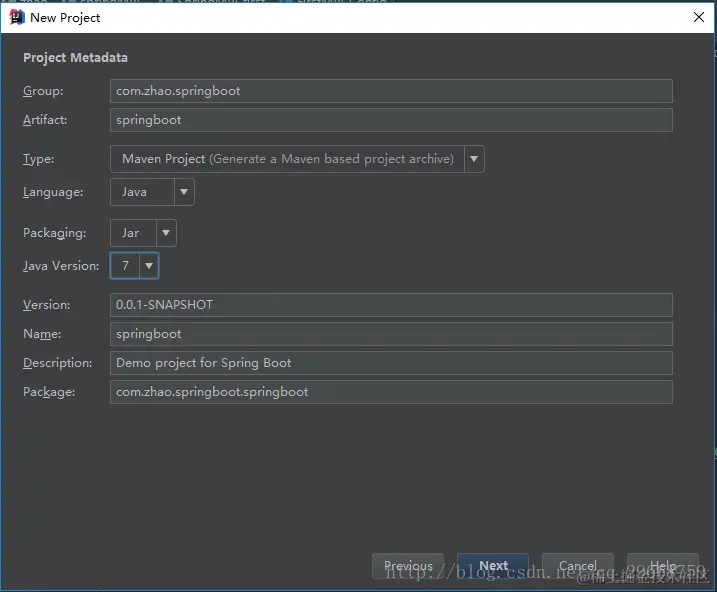
Task: Click the Project Metadata heading
Action: [x=75, y=58]
